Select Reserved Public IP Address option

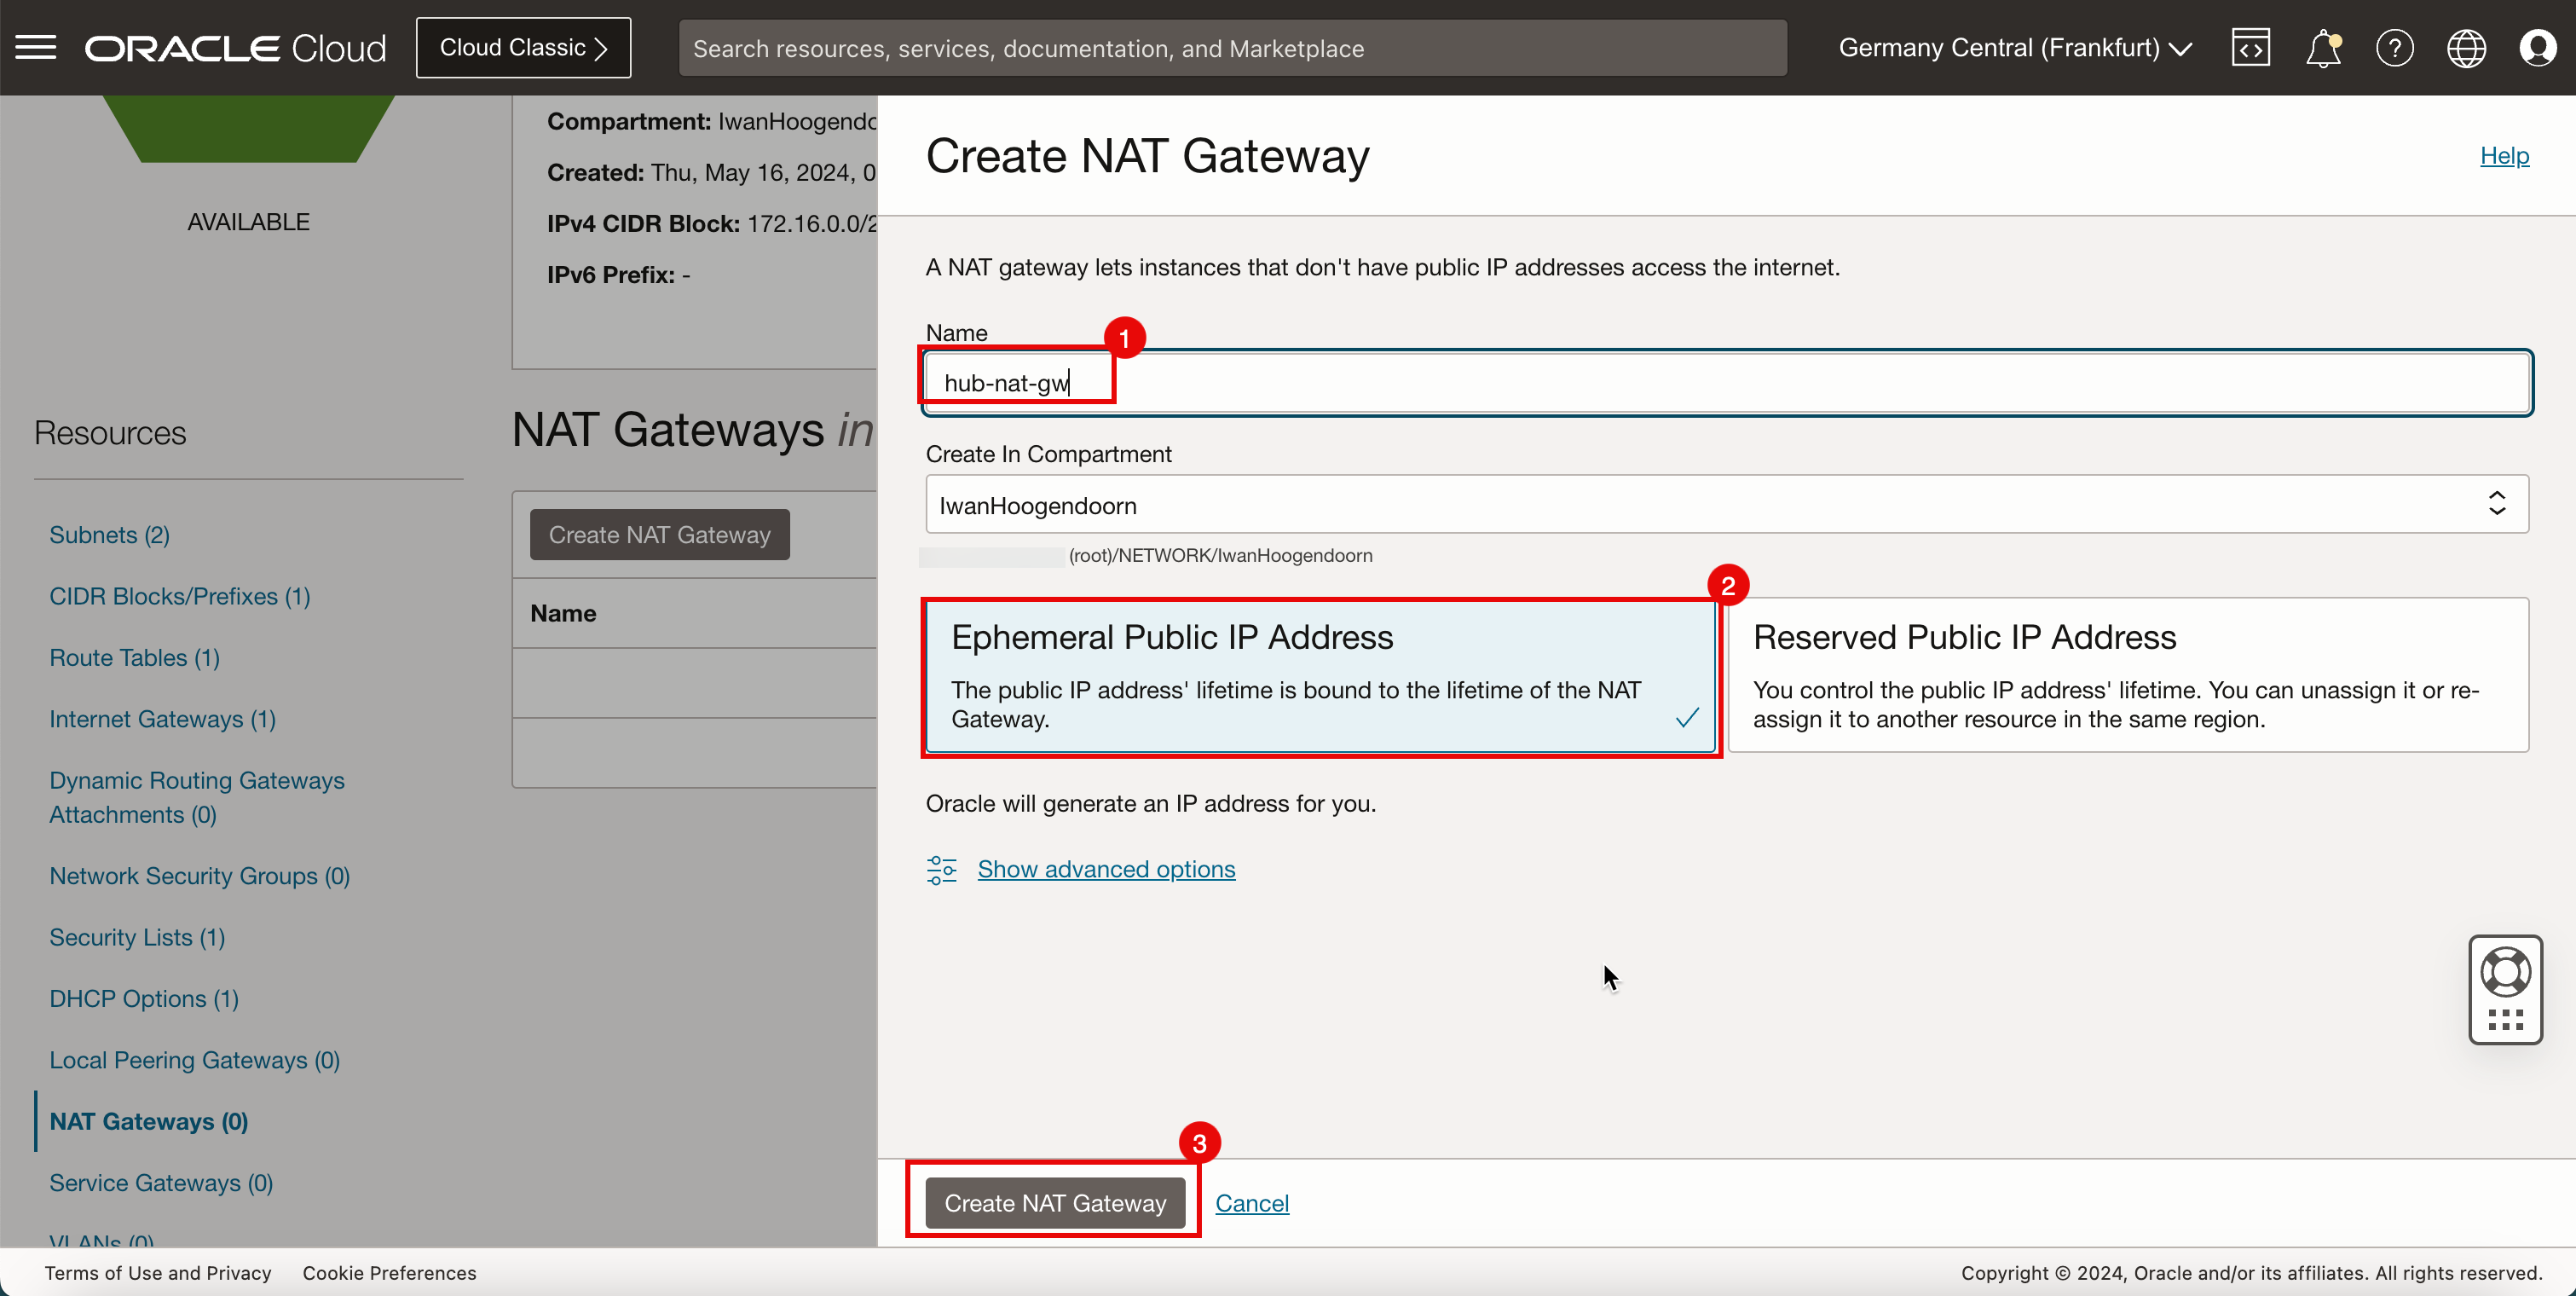point(2130,673)
